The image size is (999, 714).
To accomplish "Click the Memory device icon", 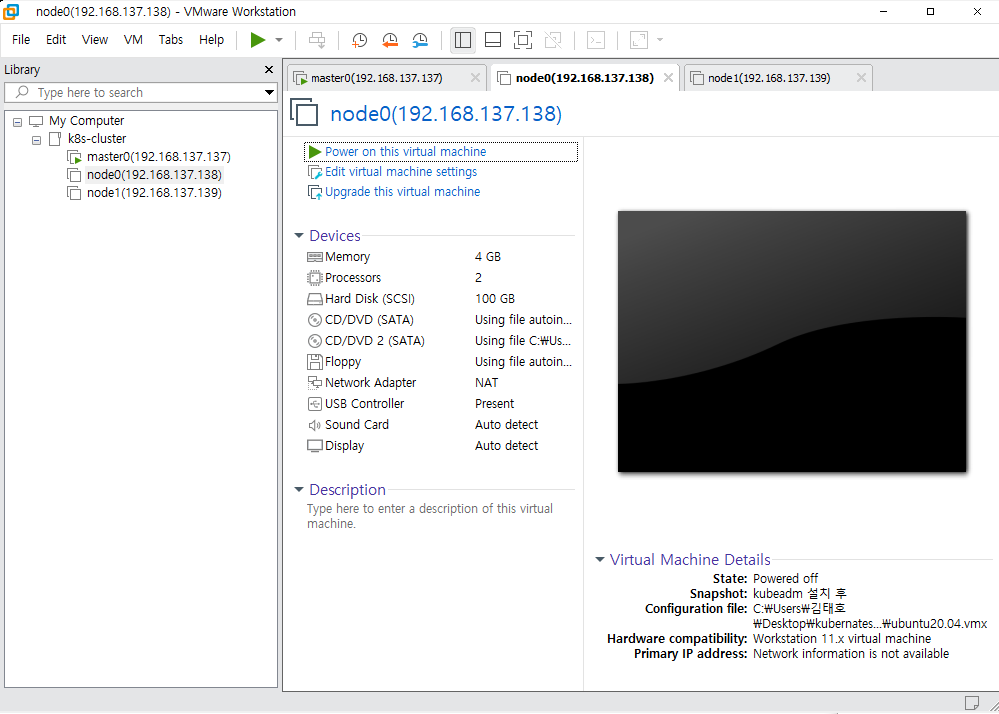I will pos(315,257).
